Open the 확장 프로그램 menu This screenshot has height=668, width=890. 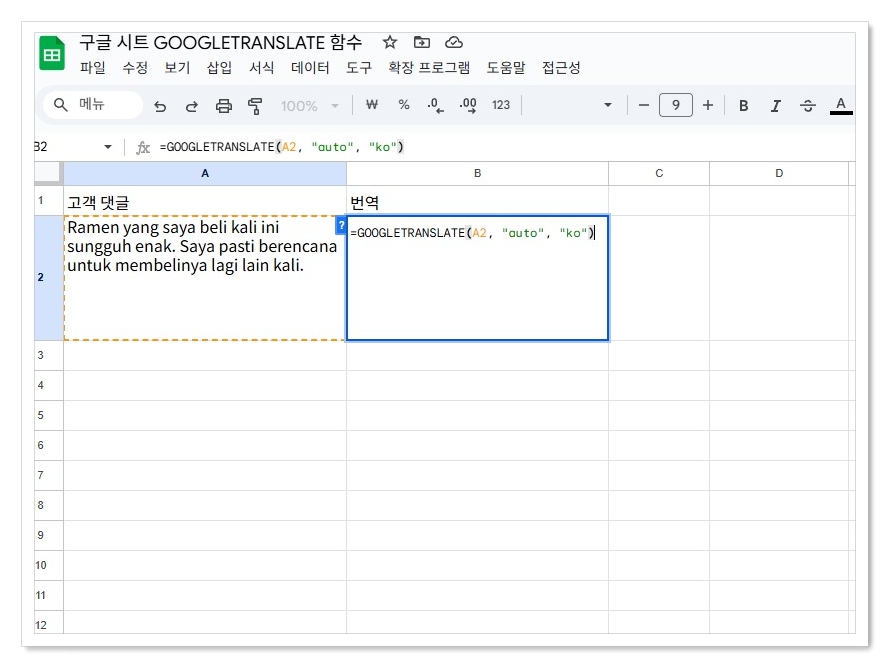point(429,68)
